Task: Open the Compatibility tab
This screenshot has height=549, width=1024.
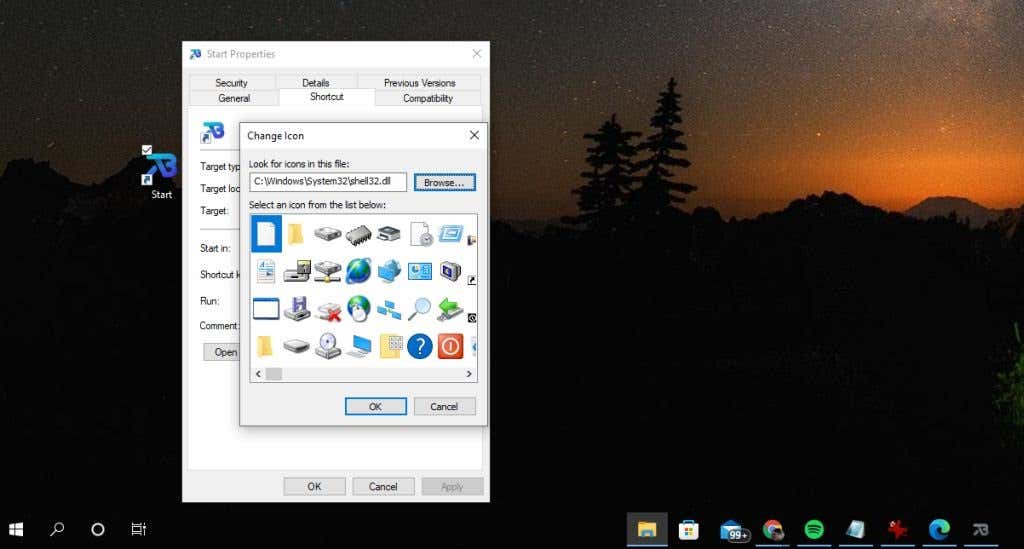Action: click(428, 98)
